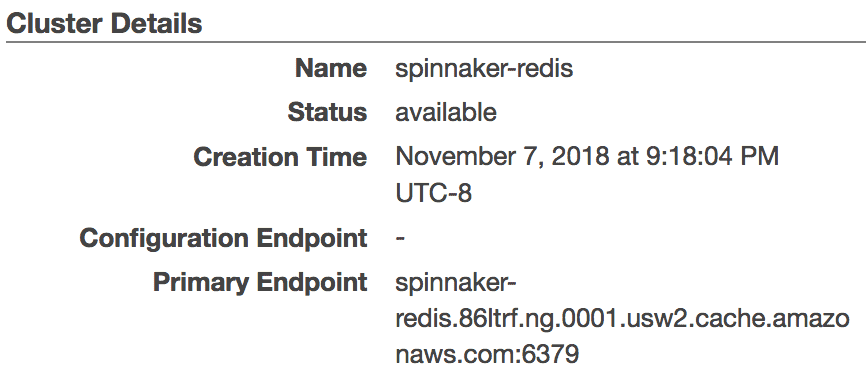Click the redis.86ltrf.ng.0001.usw2 endpoint line
The width and height of the screenshot is (866, 378).
pos(622,319)
